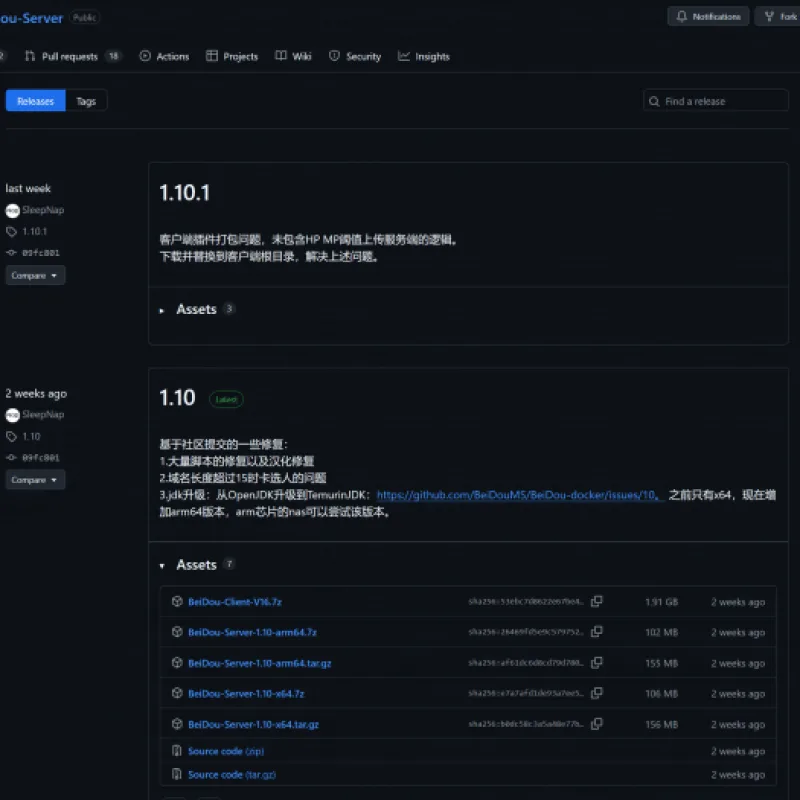This screenshot has width=800, height=800.
Task: Open the commit hash under tag 1.10
Action: [x=41, y=458]
